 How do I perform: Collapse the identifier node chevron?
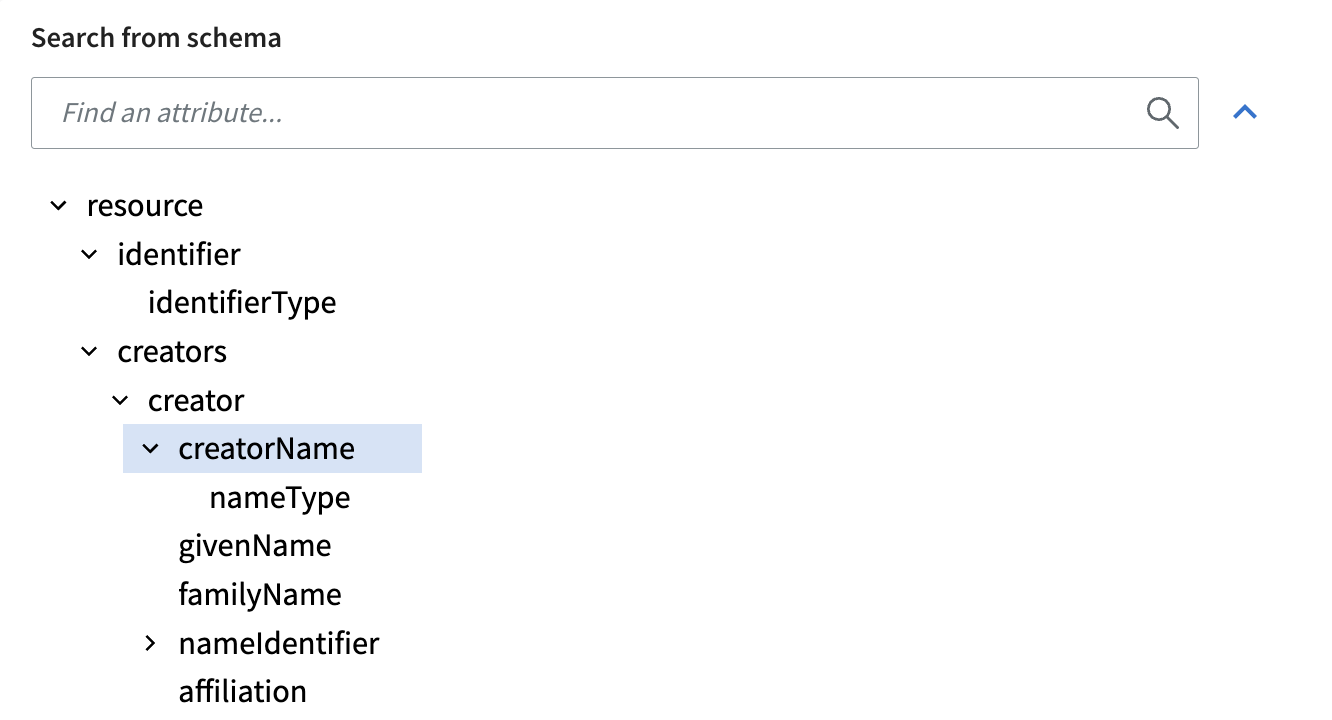click(89, 255)
